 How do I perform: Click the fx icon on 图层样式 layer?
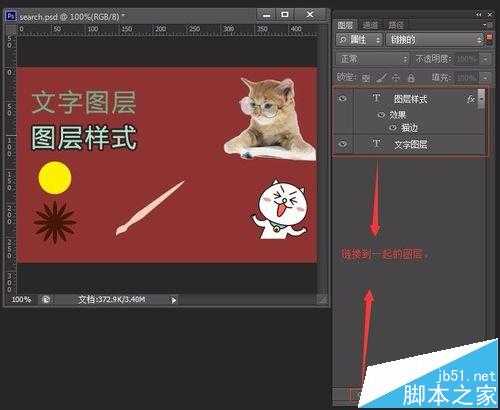[x=471, y=99]
